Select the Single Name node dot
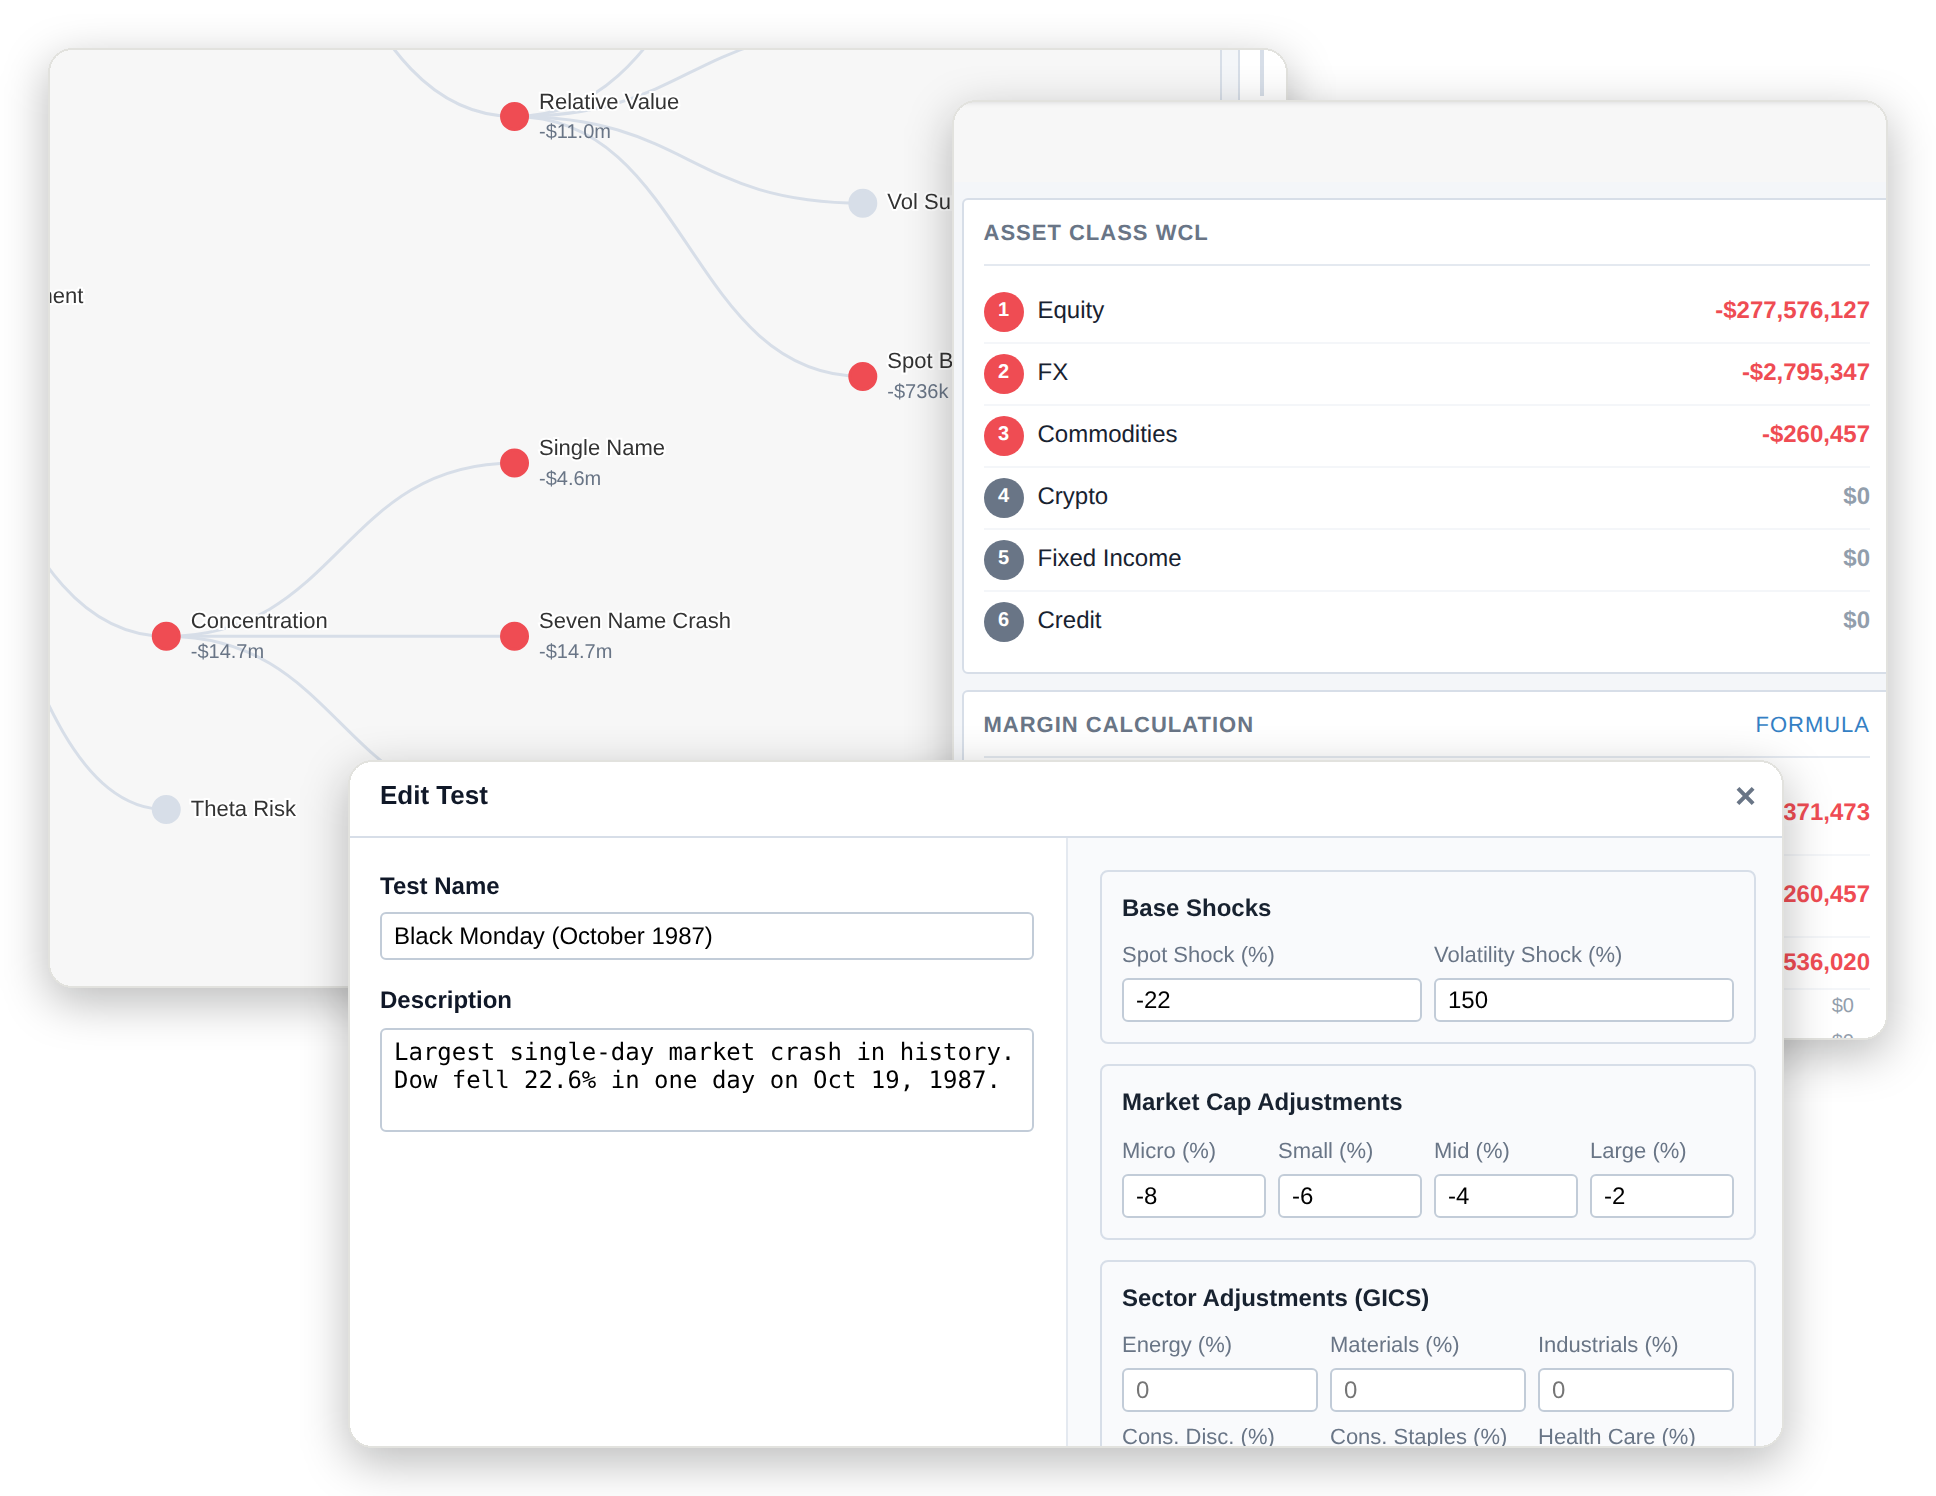Viewport: 1936px width, 1496px height. click(x=514, y=463)
